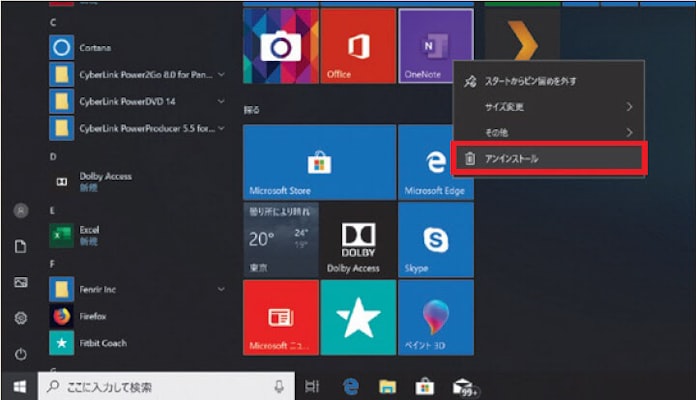Open the Dolby Access tile

click(x=358, y=240)
